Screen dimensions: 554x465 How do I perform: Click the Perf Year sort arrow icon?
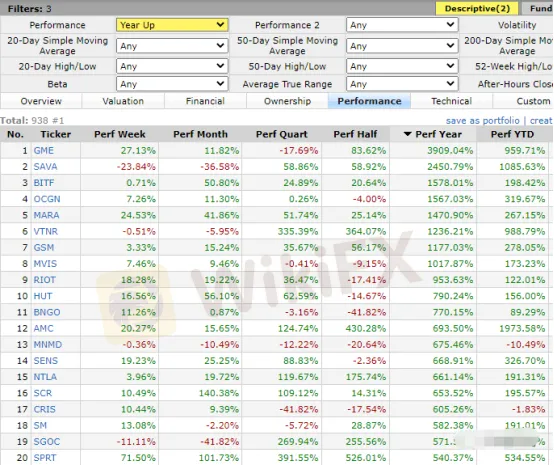click(x=407, y=134)
